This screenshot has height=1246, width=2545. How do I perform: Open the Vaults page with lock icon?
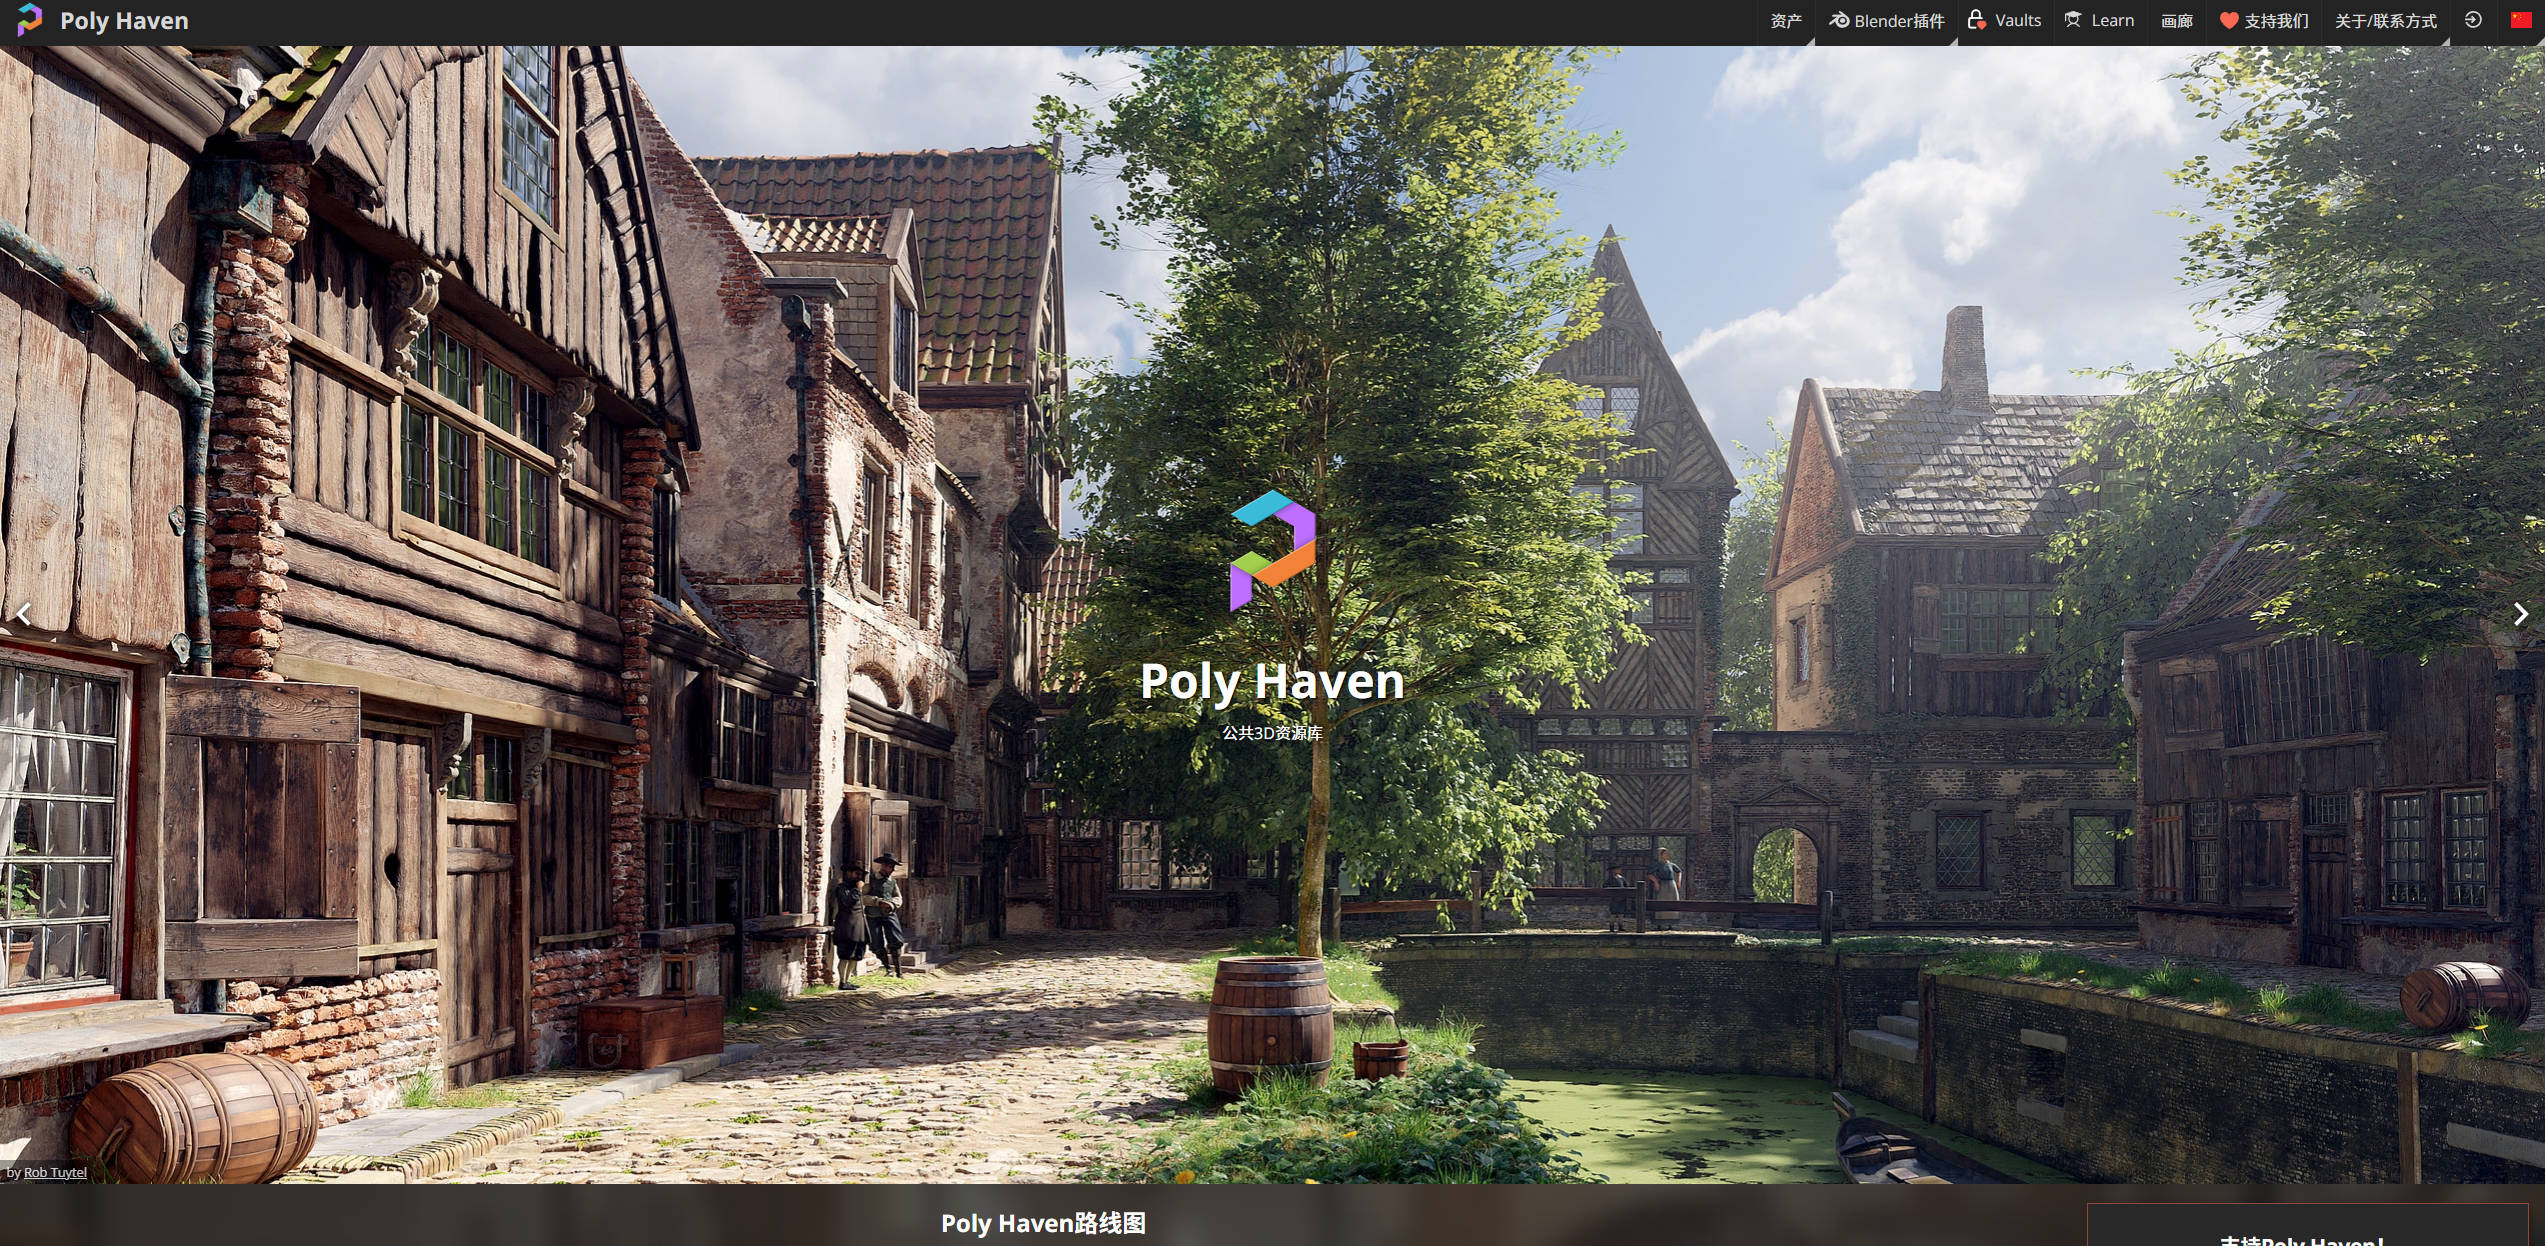(2004, 21)
